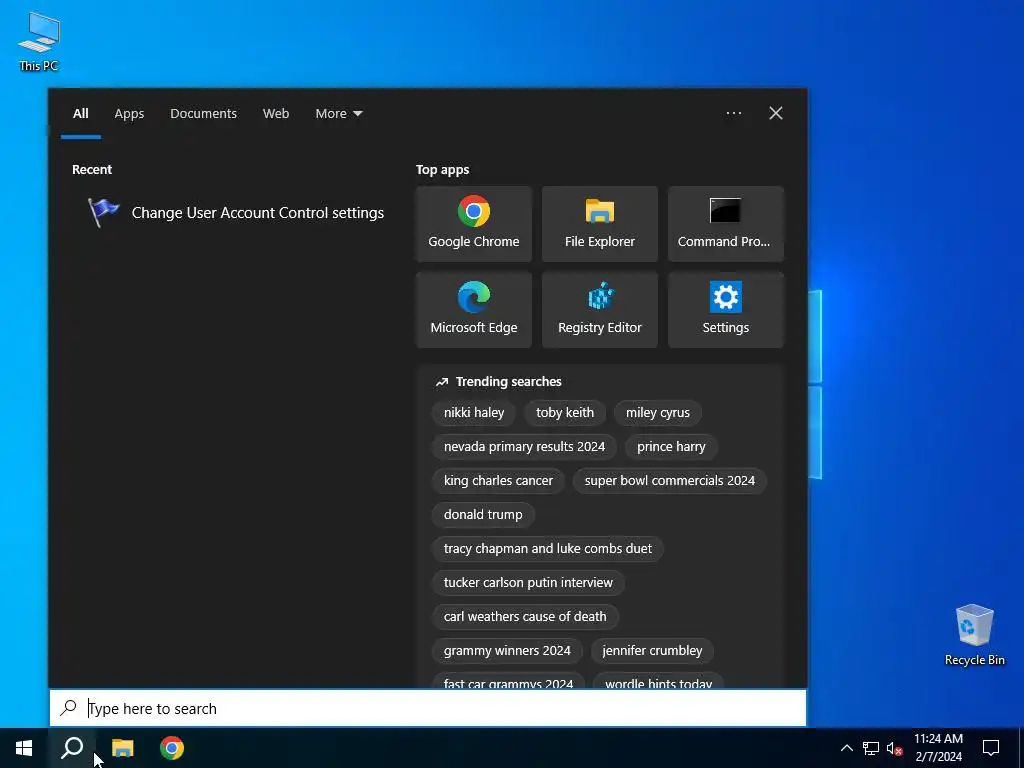This screenshot has height=768, width=1024.
Task: Launch Command Prompt tile in Top apps
Action: click(x=726, y=224)
